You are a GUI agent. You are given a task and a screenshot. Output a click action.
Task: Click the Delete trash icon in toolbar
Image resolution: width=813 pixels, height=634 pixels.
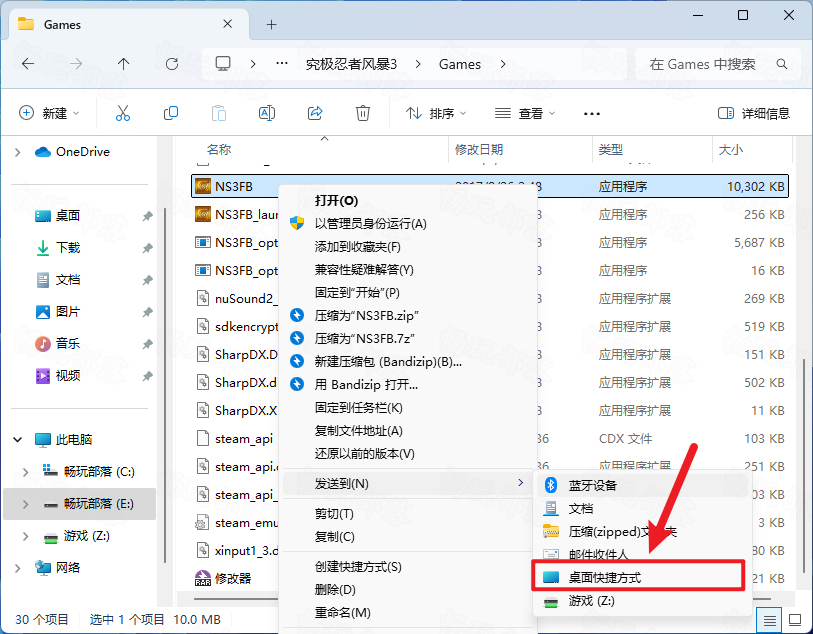click(x=362, y=113)
